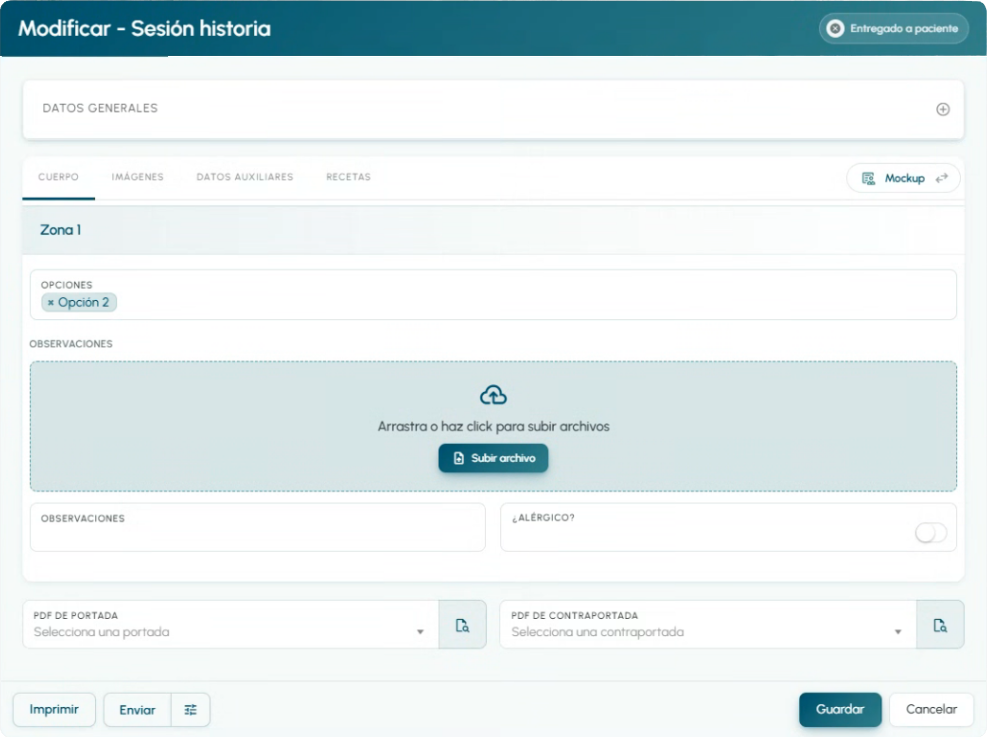Toggle the ¿Alérgico? switch
Image resolution: width=987 pixels, height=737 pixels.
[930, 533]
